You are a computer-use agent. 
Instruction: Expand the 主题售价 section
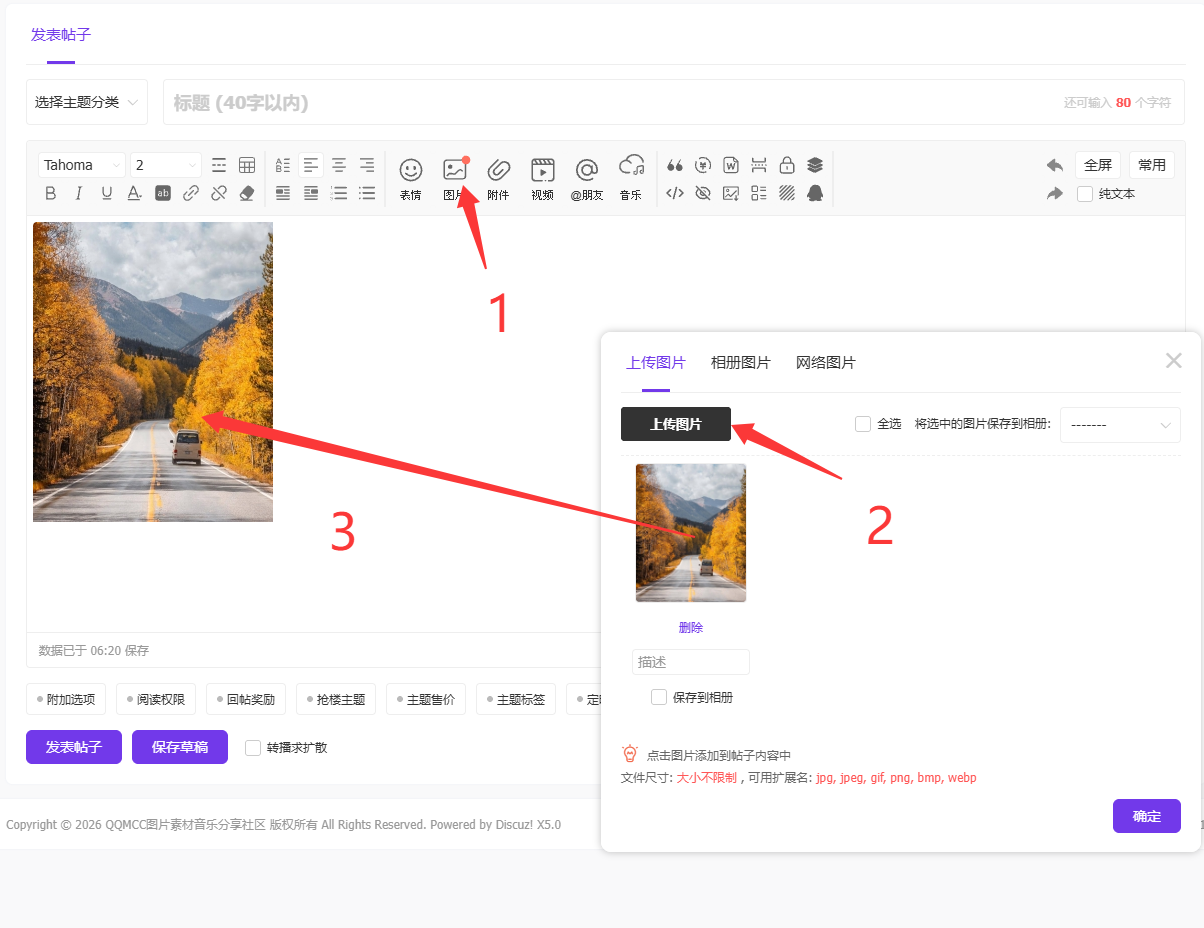[426, 699]
